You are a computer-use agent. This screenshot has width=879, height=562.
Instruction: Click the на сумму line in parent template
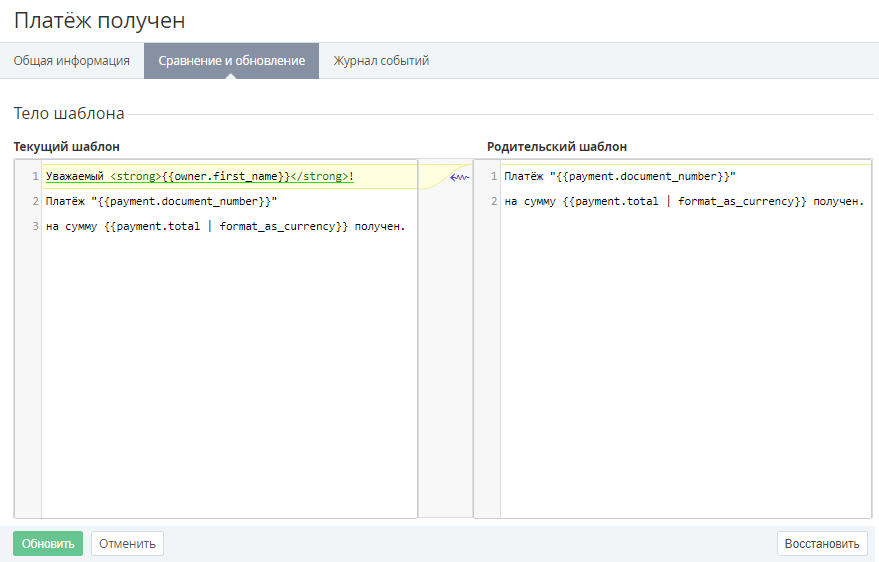[x=683, y=202]
